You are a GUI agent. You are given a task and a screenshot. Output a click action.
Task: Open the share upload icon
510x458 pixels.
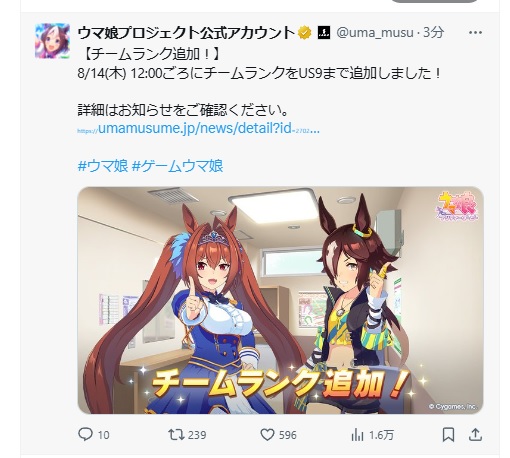coord(475,434)
